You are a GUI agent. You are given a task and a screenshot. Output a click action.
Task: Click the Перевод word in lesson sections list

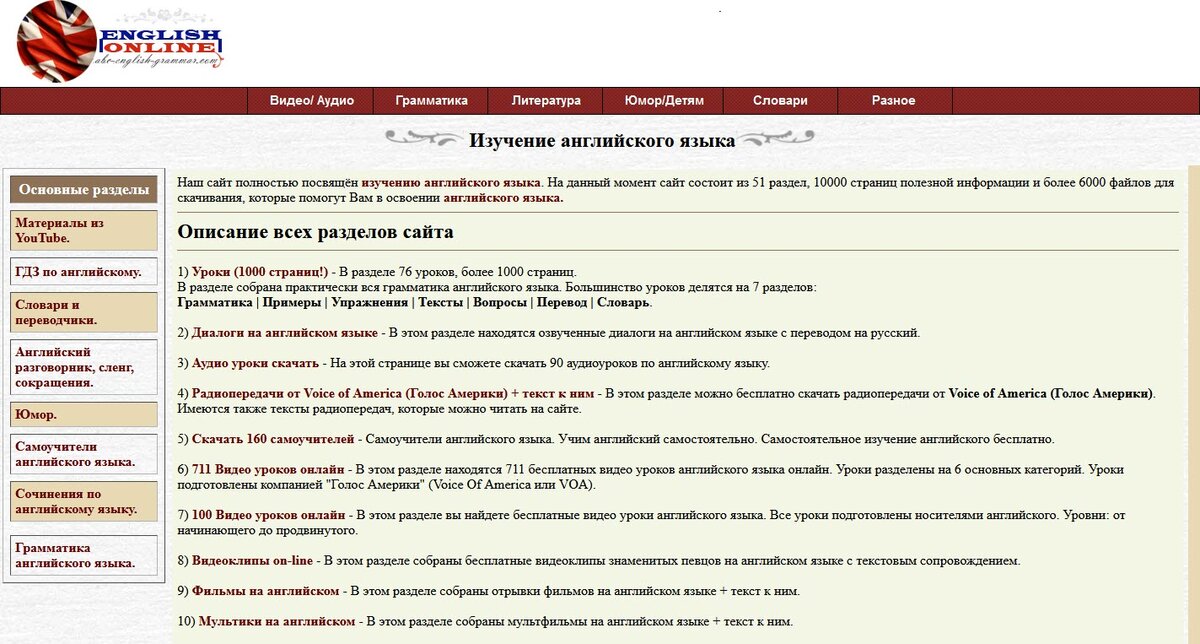pos(562,302)
